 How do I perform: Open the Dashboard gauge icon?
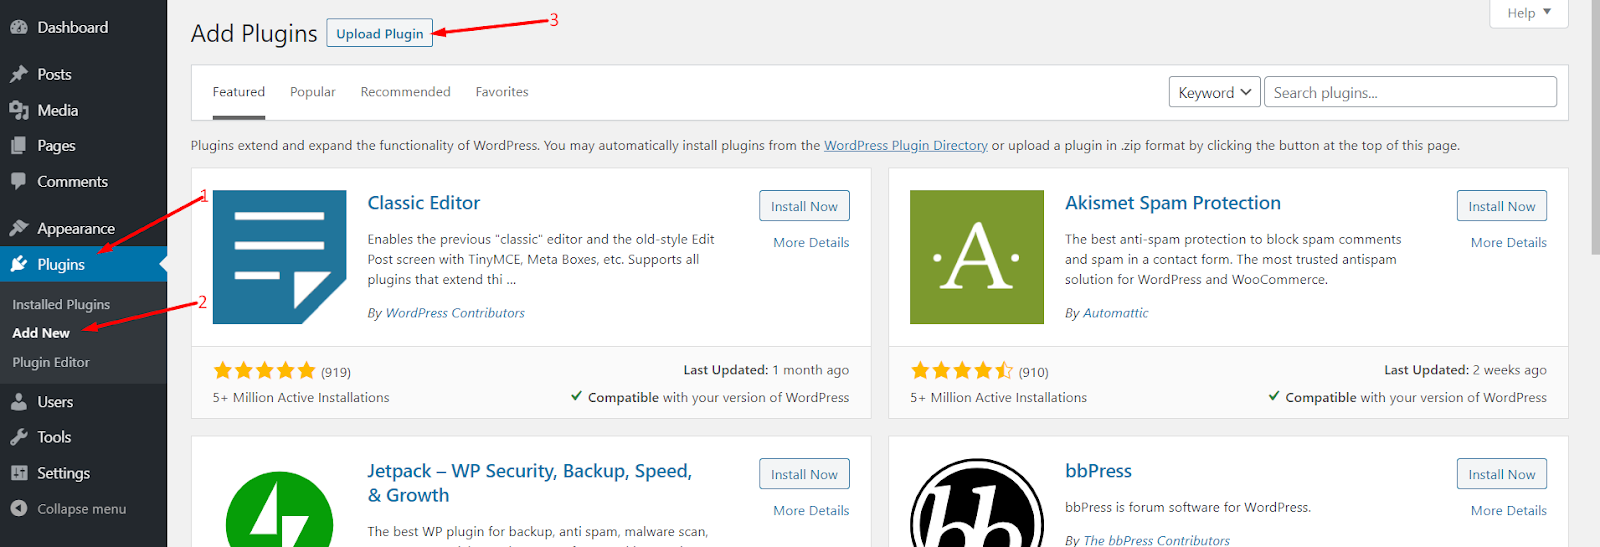point(18,28)
